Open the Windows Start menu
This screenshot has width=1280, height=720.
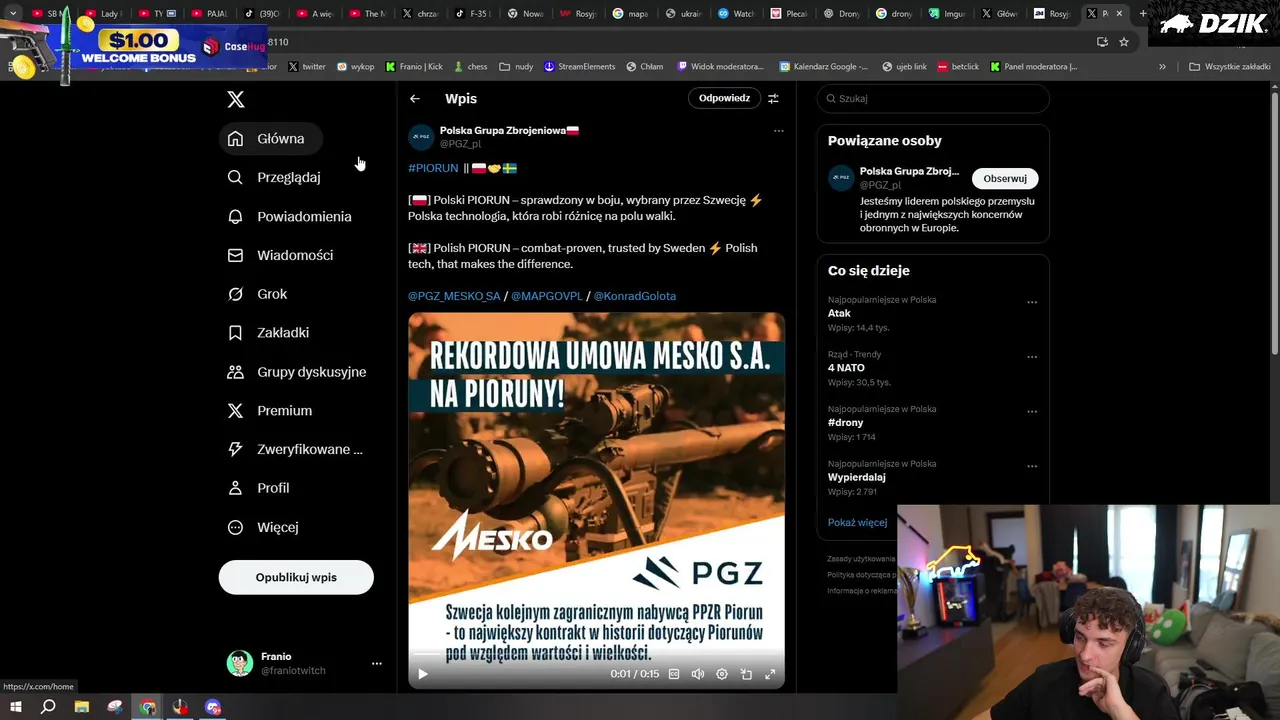tap(15, 707)
